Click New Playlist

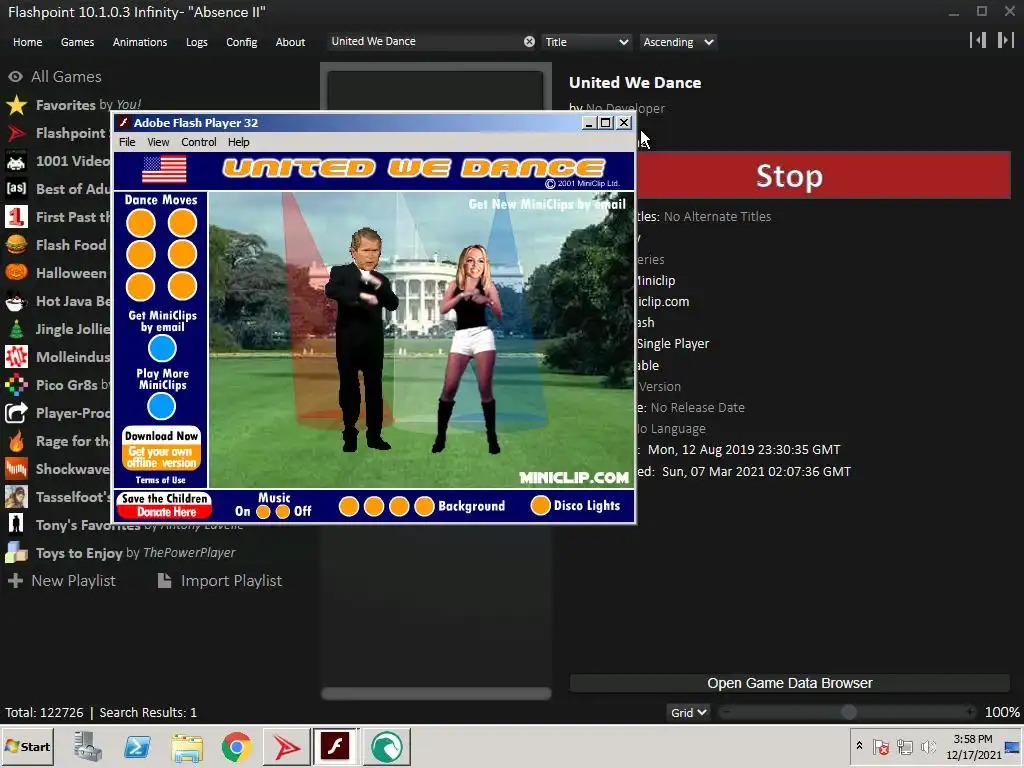point(62,581)
